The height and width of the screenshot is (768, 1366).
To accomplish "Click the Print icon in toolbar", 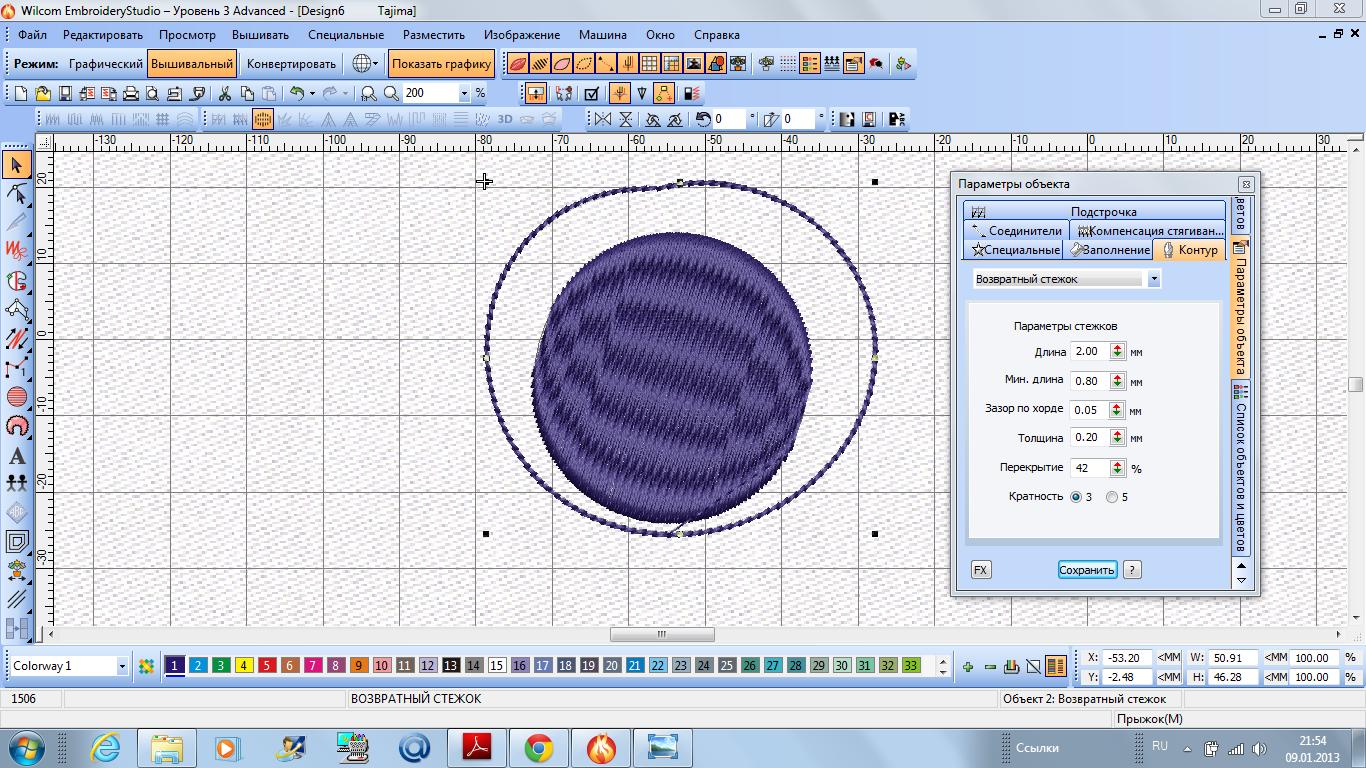I will (130, 94).
